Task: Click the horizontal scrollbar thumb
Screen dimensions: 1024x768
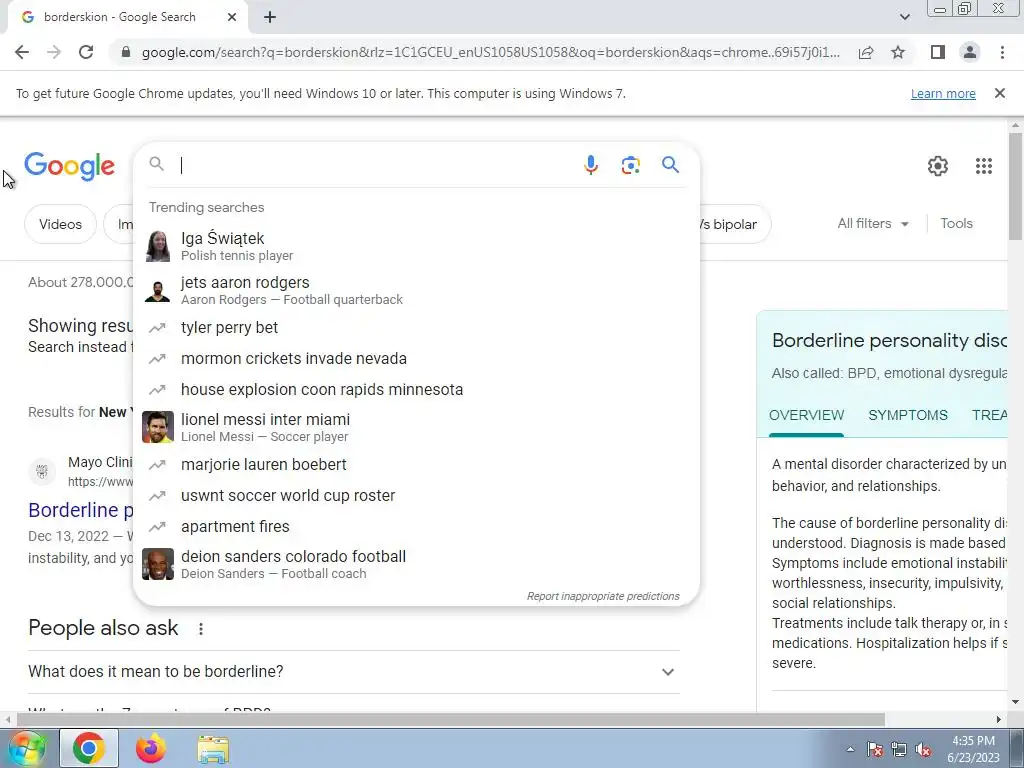Action: pyautogui.click(x=451, y=719)
